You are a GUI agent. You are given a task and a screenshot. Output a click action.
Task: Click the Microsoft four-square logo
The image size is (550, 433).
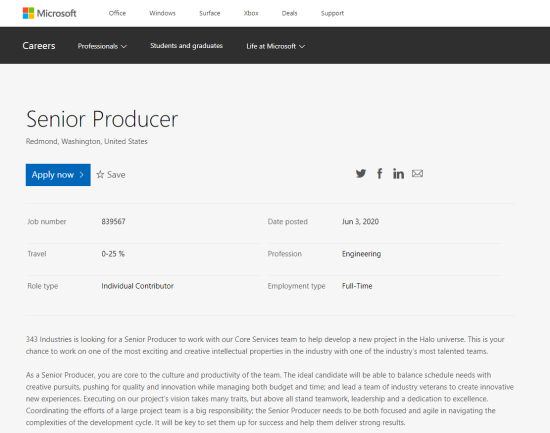pyautogui.click(x=28, y=13)
